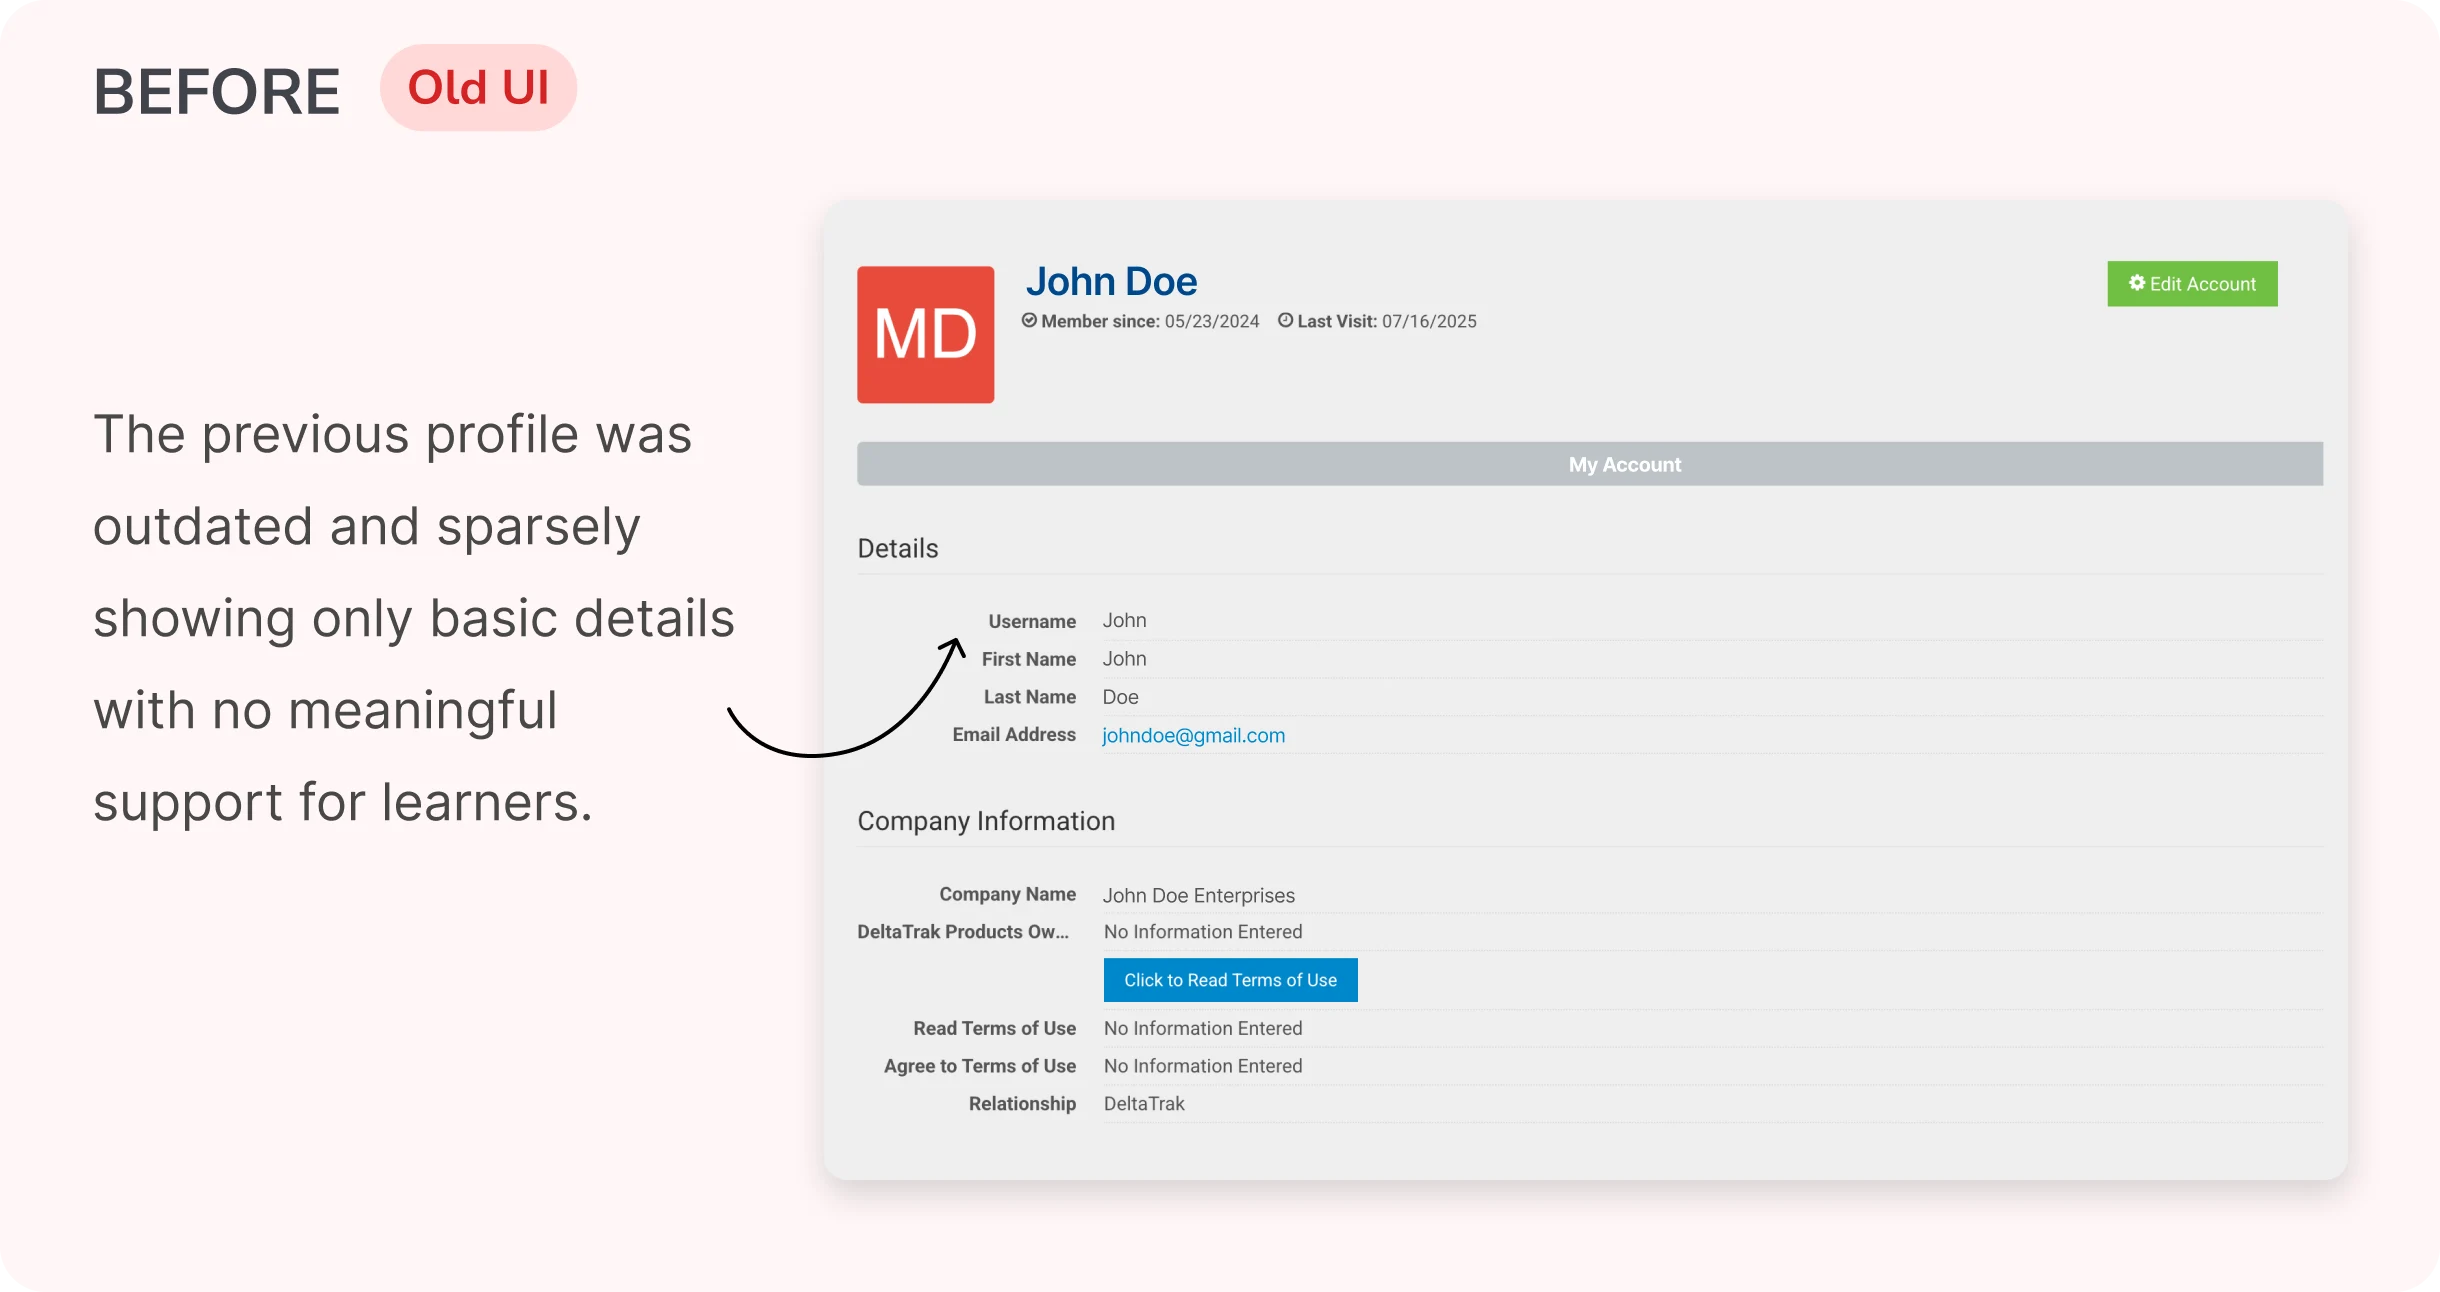Click the truncated DeltaTrak Products Ow... label

[962, 932]
